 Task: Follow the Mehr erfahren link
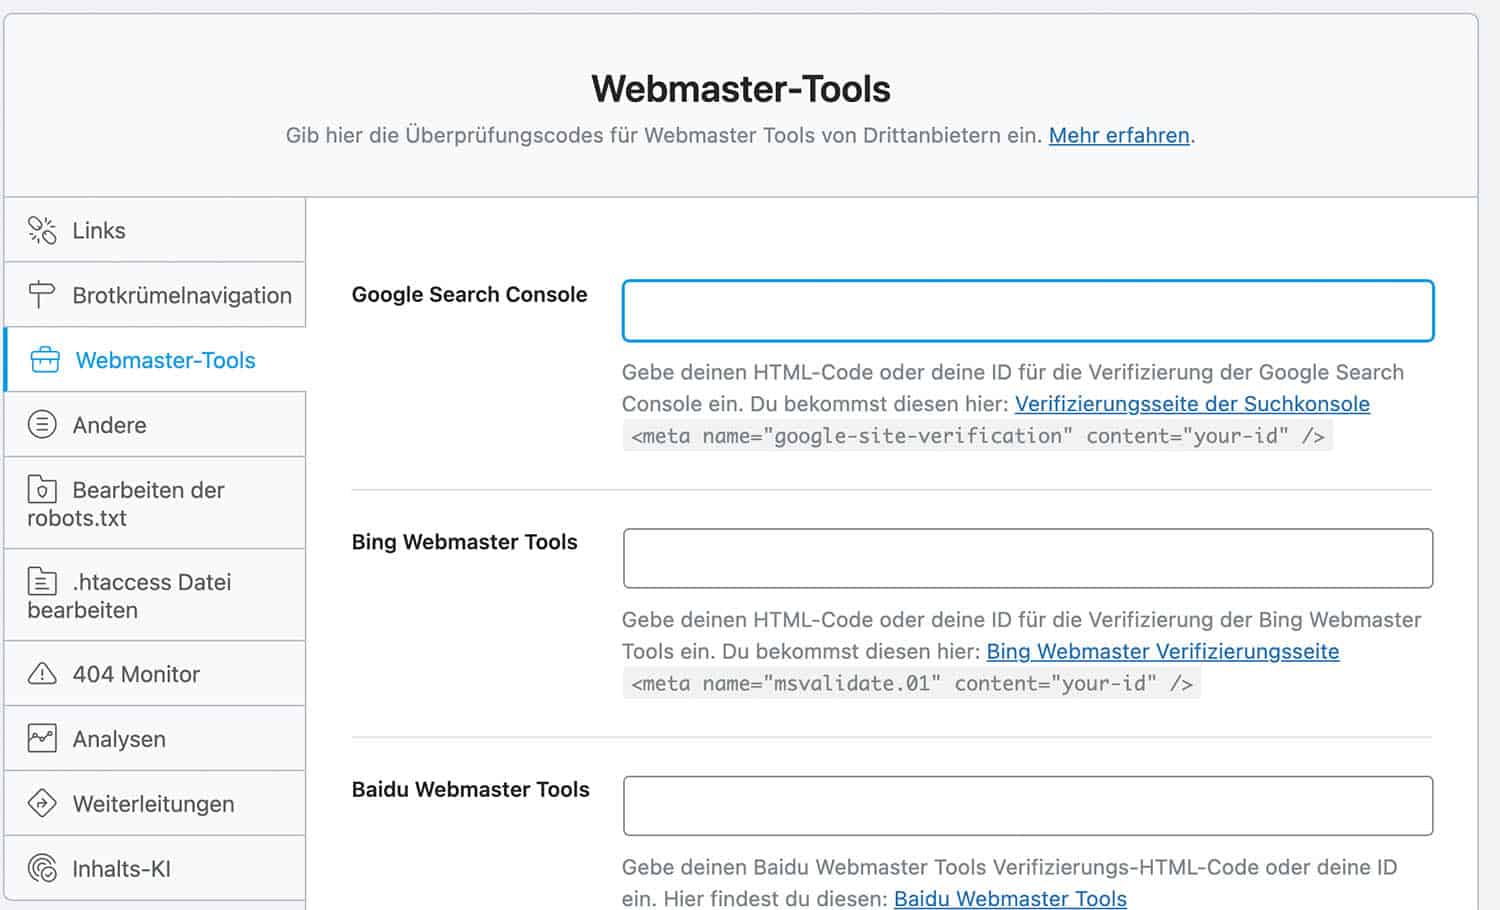1119,135
